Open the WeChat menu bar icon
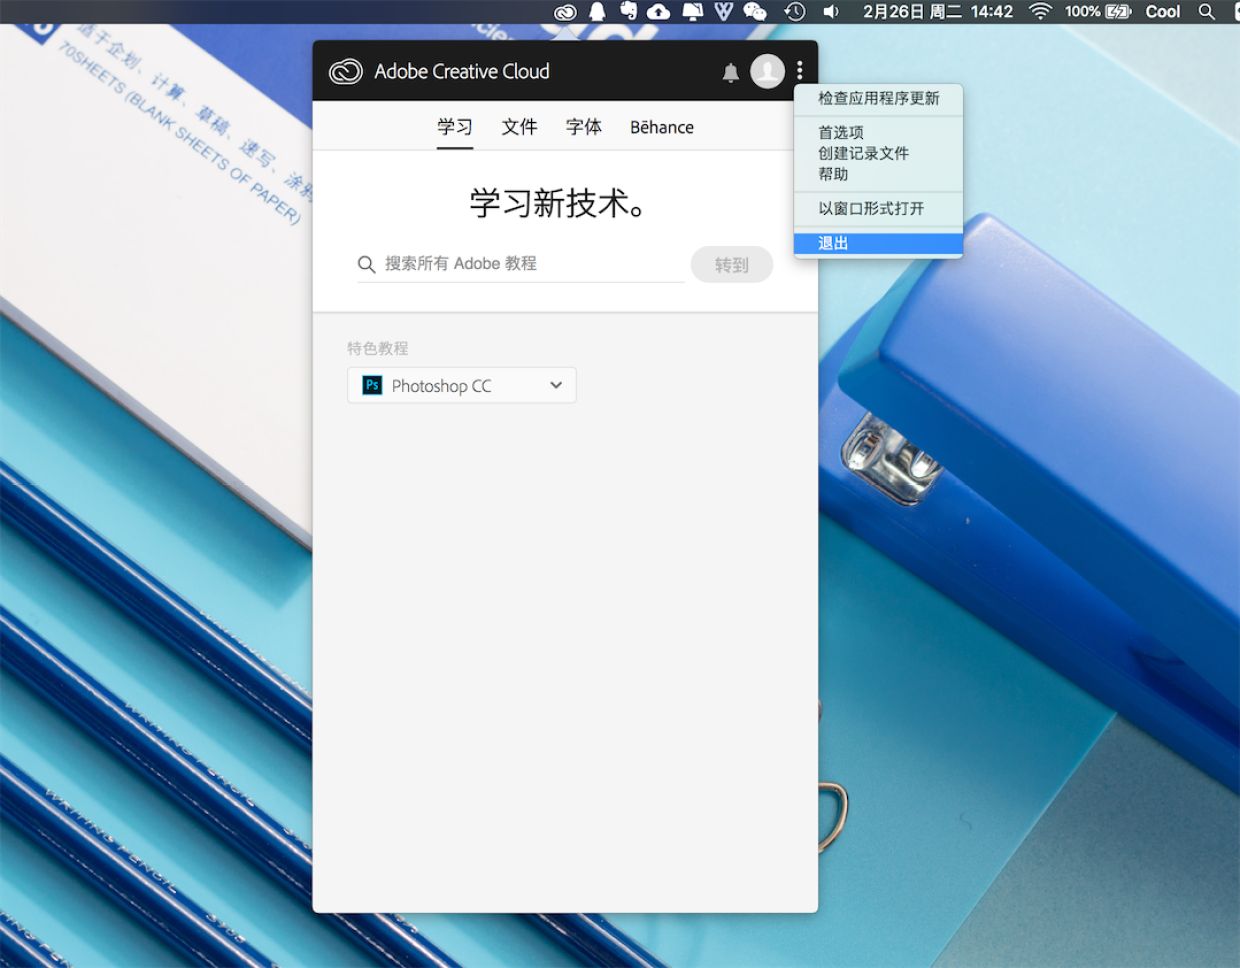This screenshot has height=968, width=1240. pos(755,12)
